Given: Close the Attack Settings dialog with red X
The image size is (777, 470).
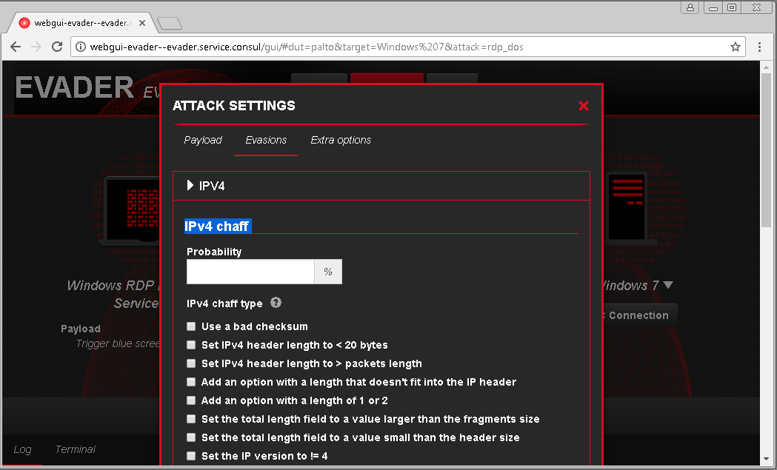Looking at the screenshot, I should pyautogui.click(x=583, y=106).
